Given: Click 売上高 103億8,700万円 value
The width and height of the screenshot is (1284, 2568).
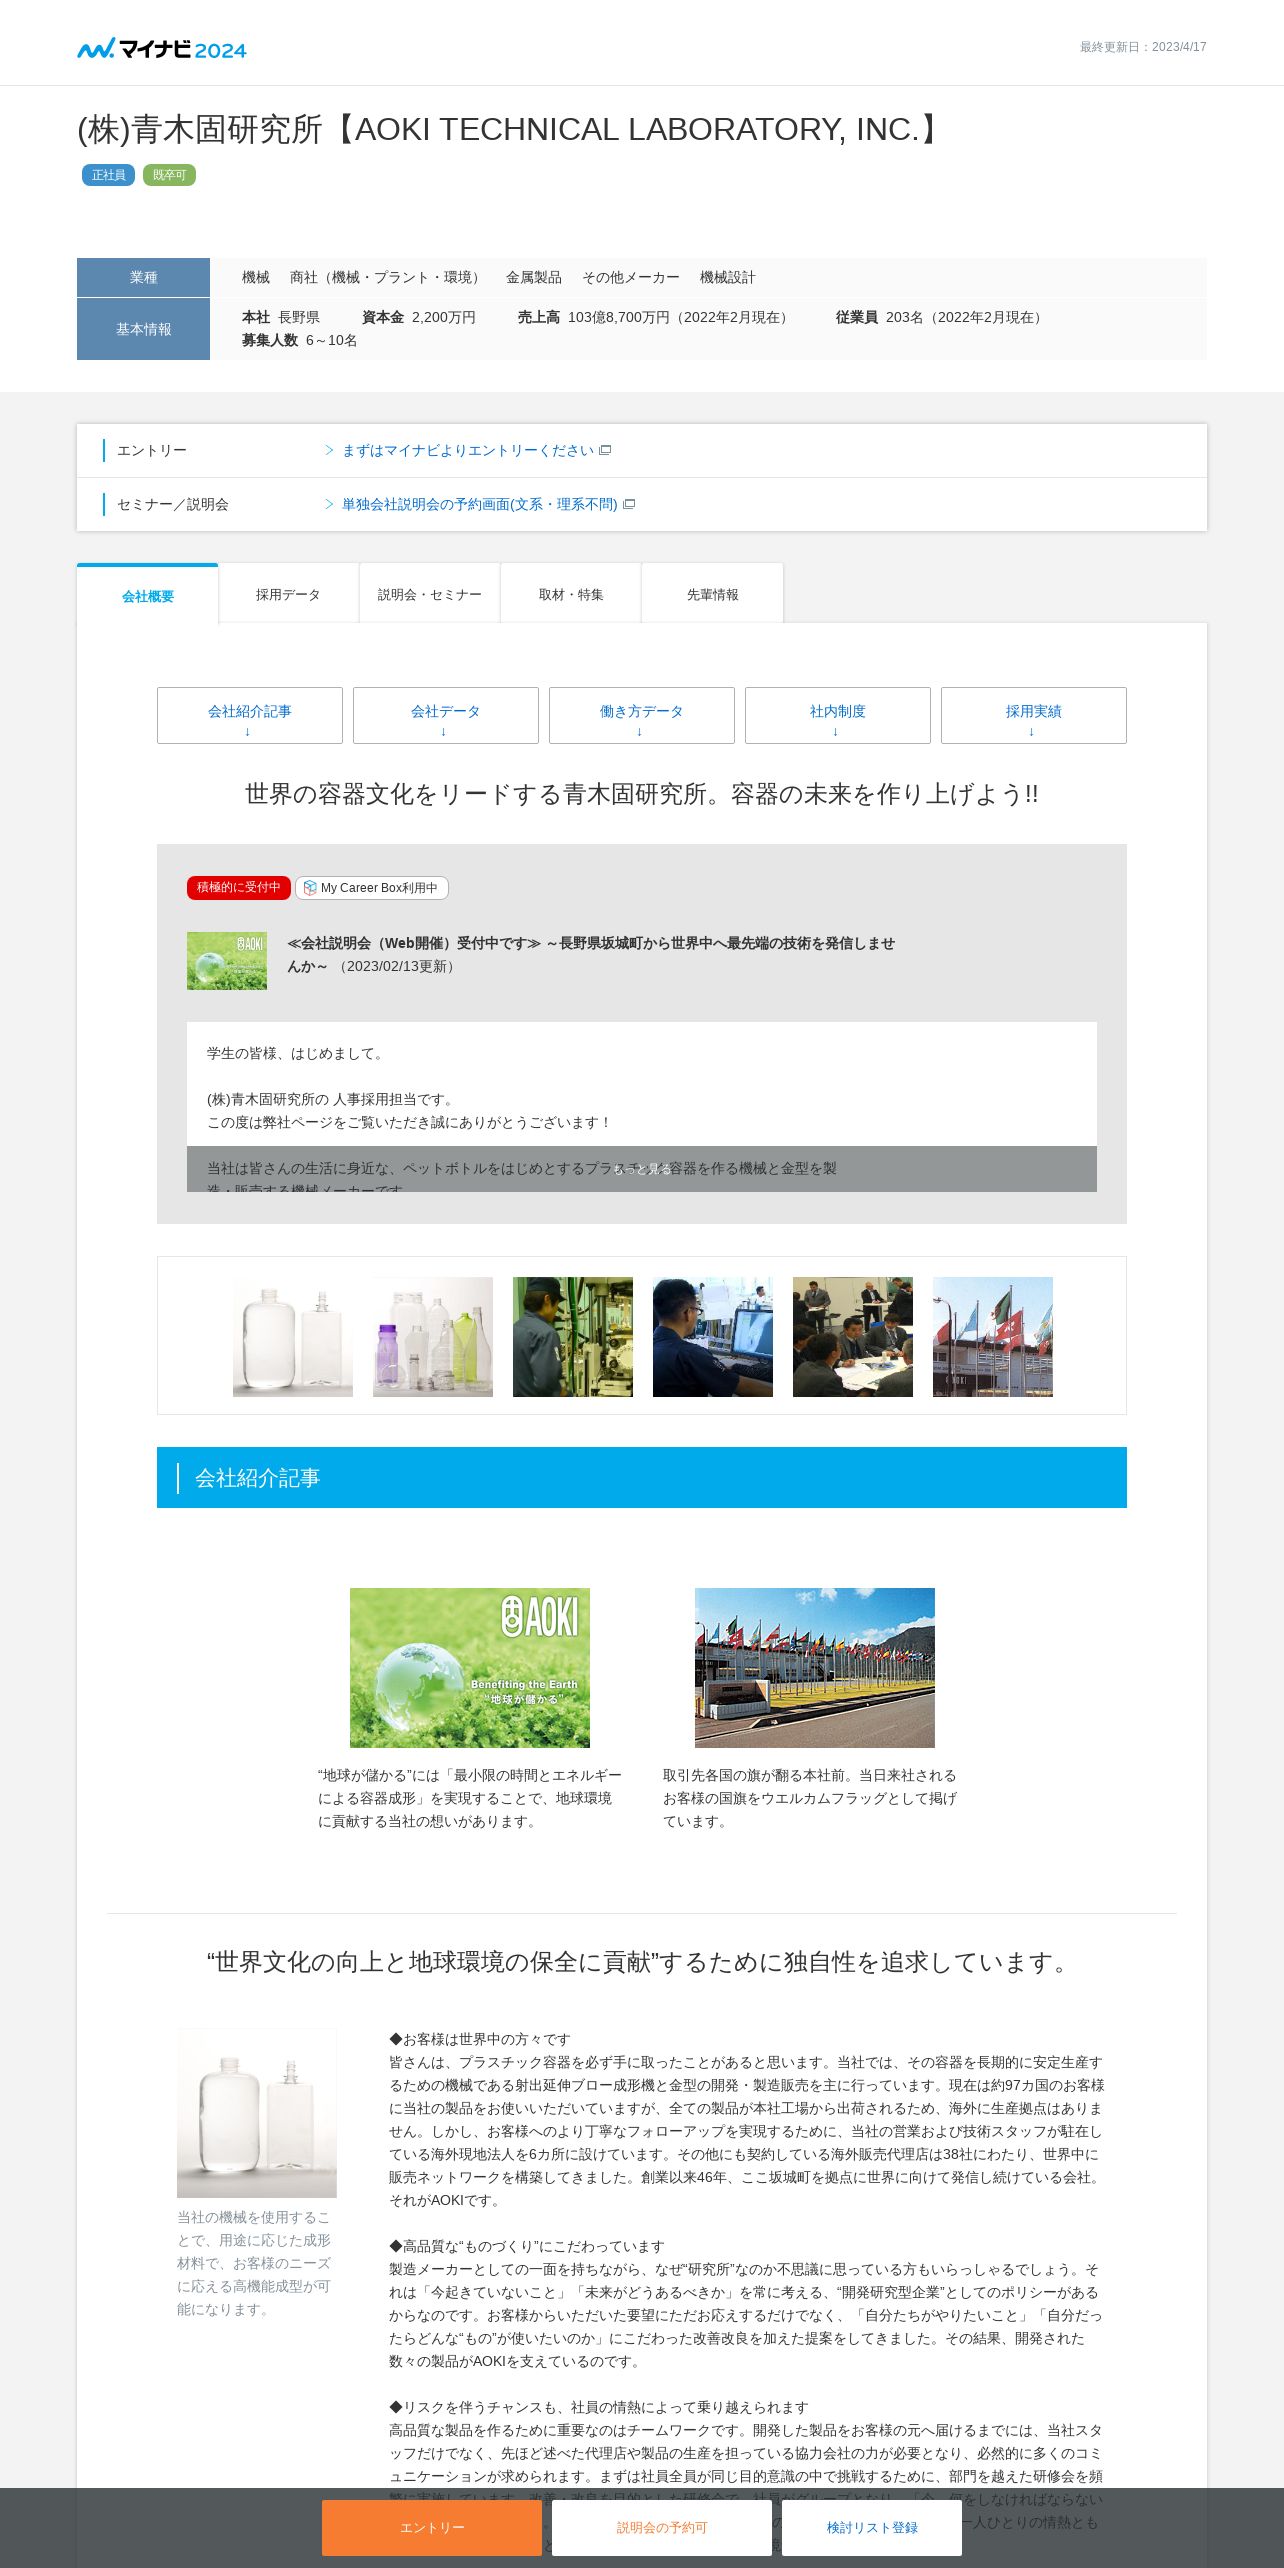Looking at the screenshot, I should coord(656,317).
